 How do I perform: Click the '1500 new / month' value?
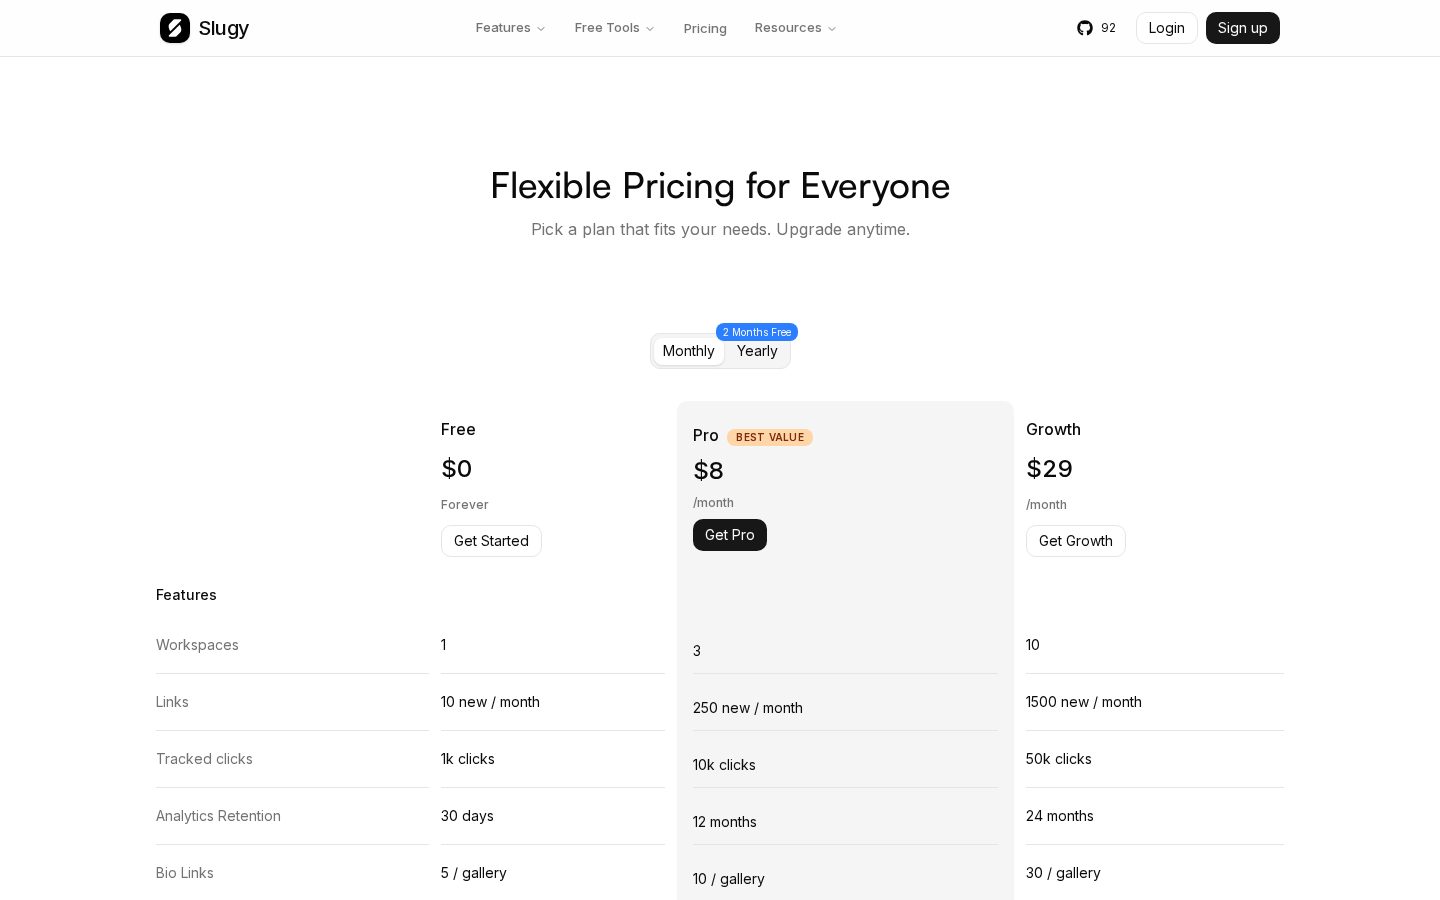(1084, 702)
